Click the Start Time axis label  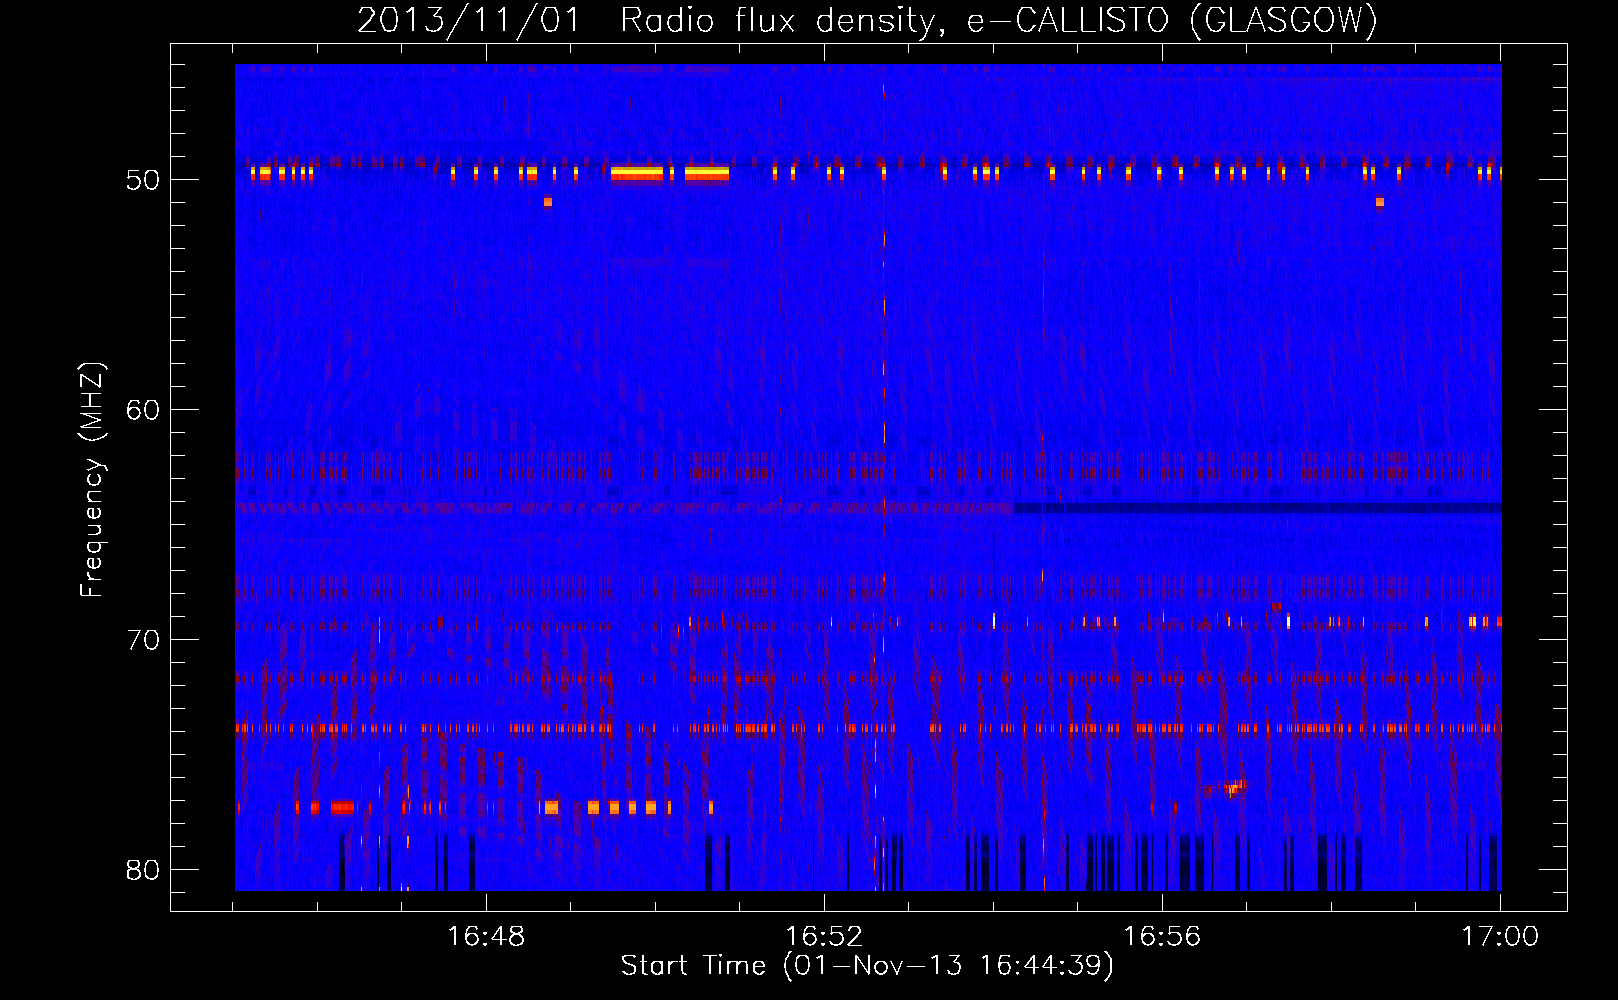pyautogui.click(x=867, y=966)
